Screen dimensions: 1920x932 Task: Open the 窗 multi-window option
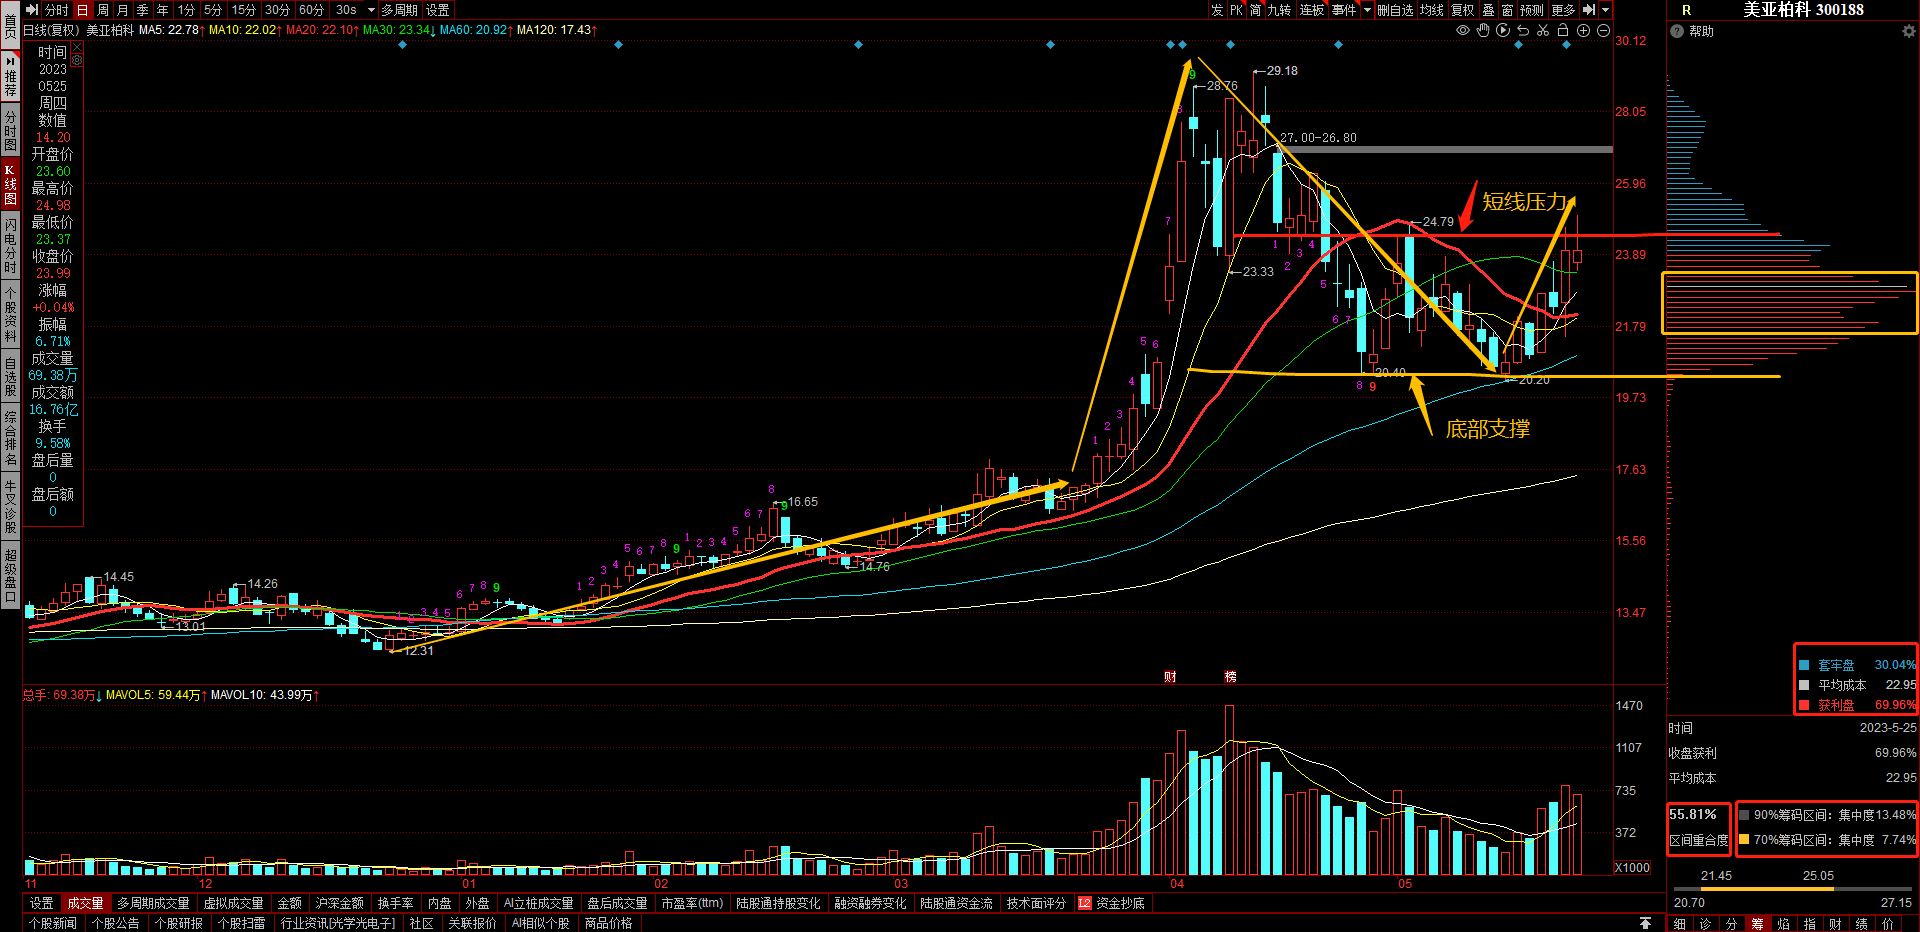tap(1507, 10)
